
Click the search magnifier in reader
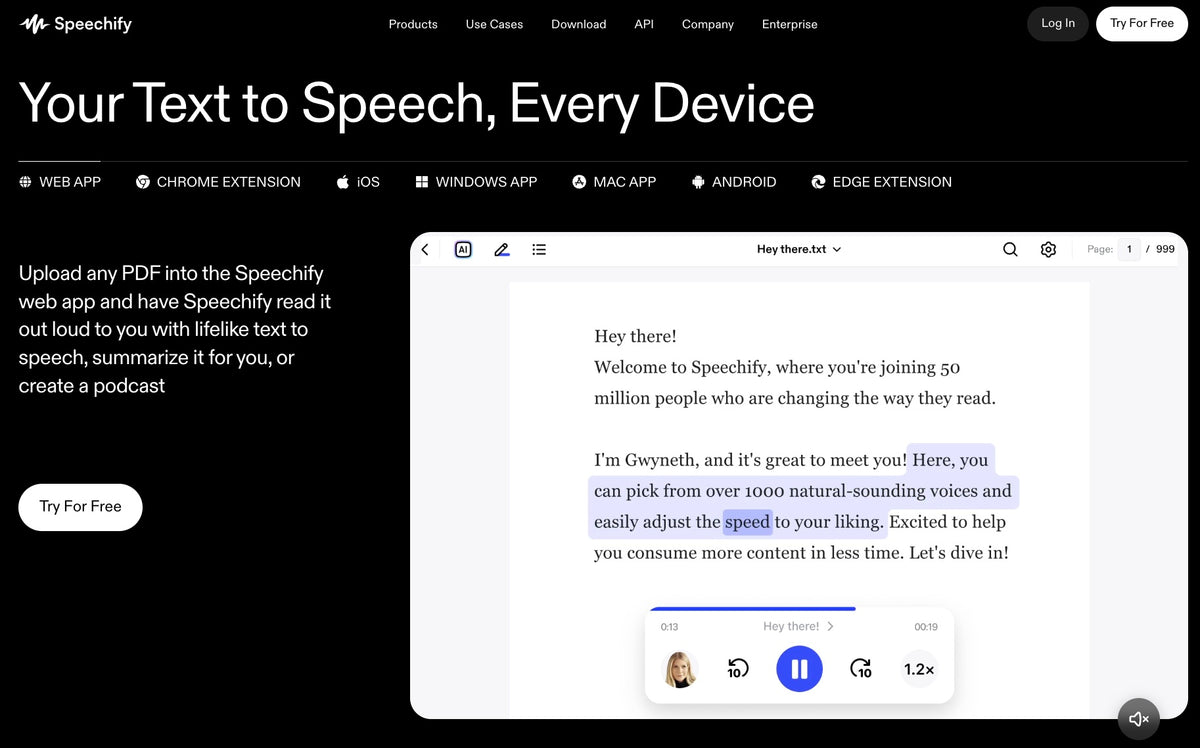tap(1010, 249)
